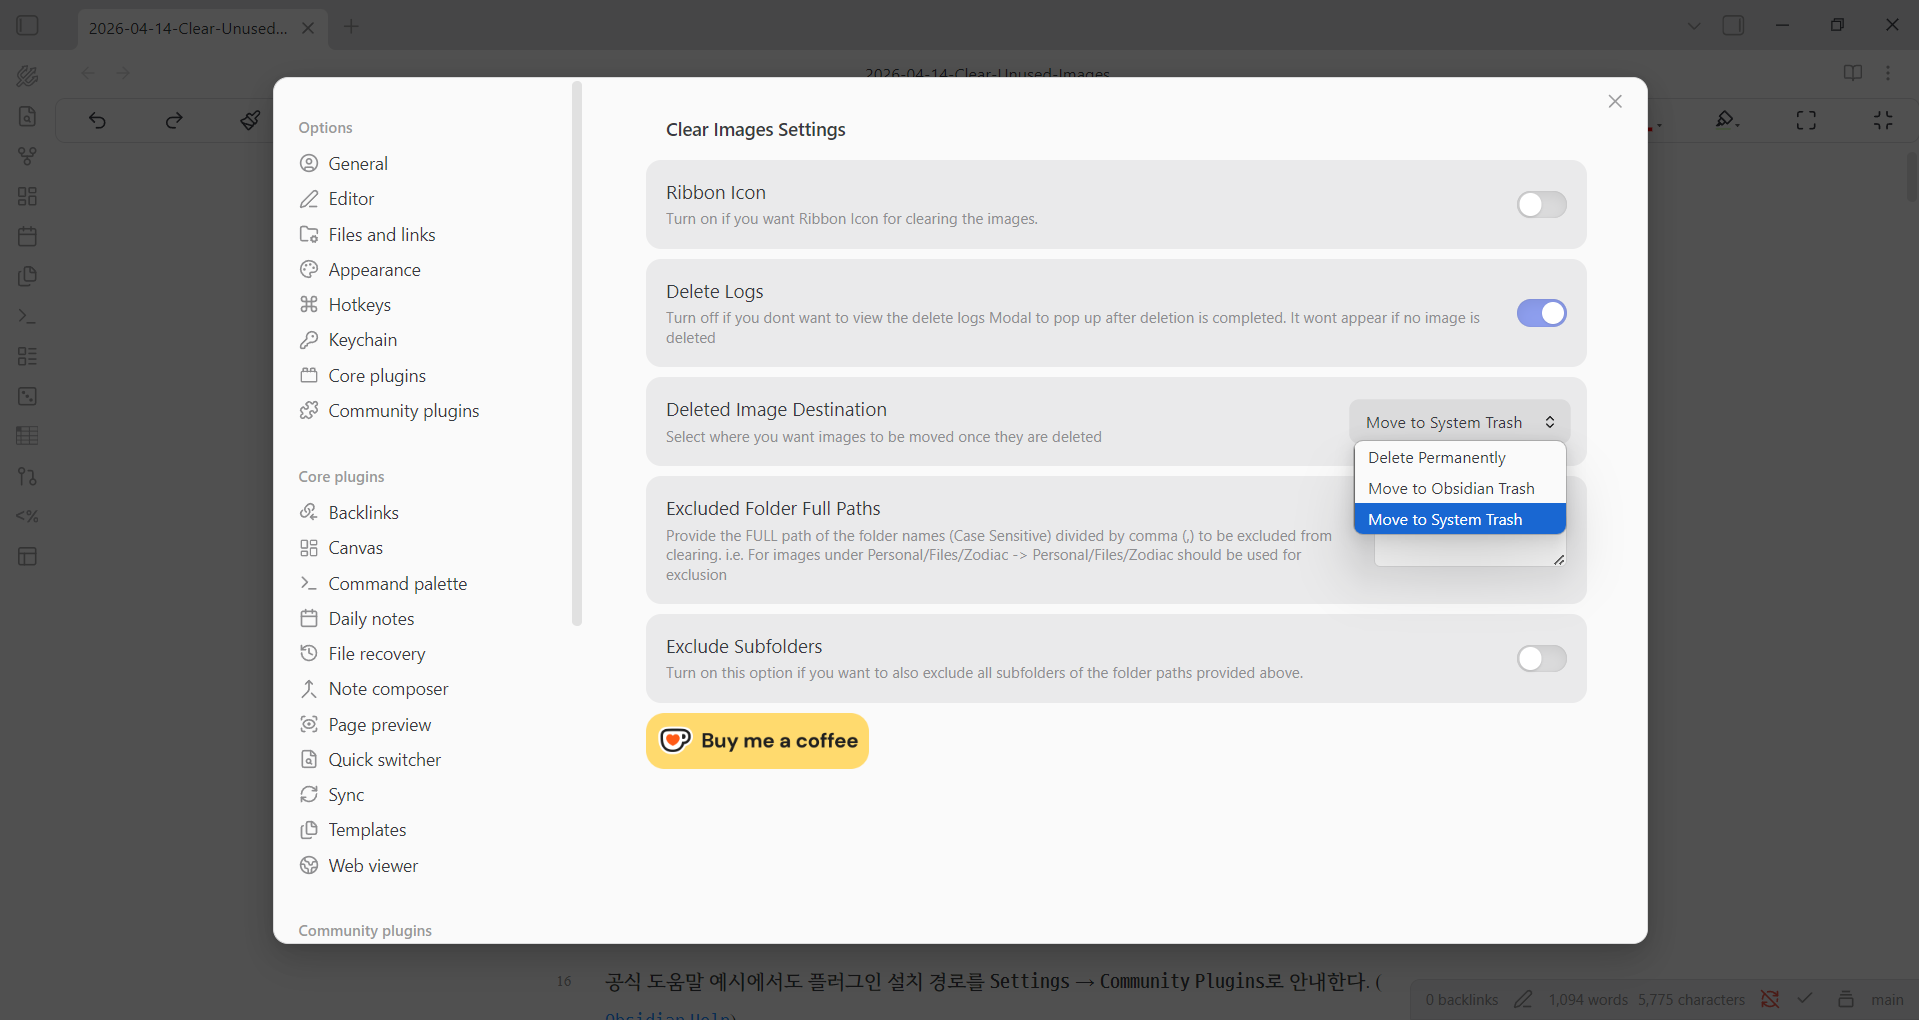
Task: Toggle reading view book icon
Action: tap(1852, 73)
